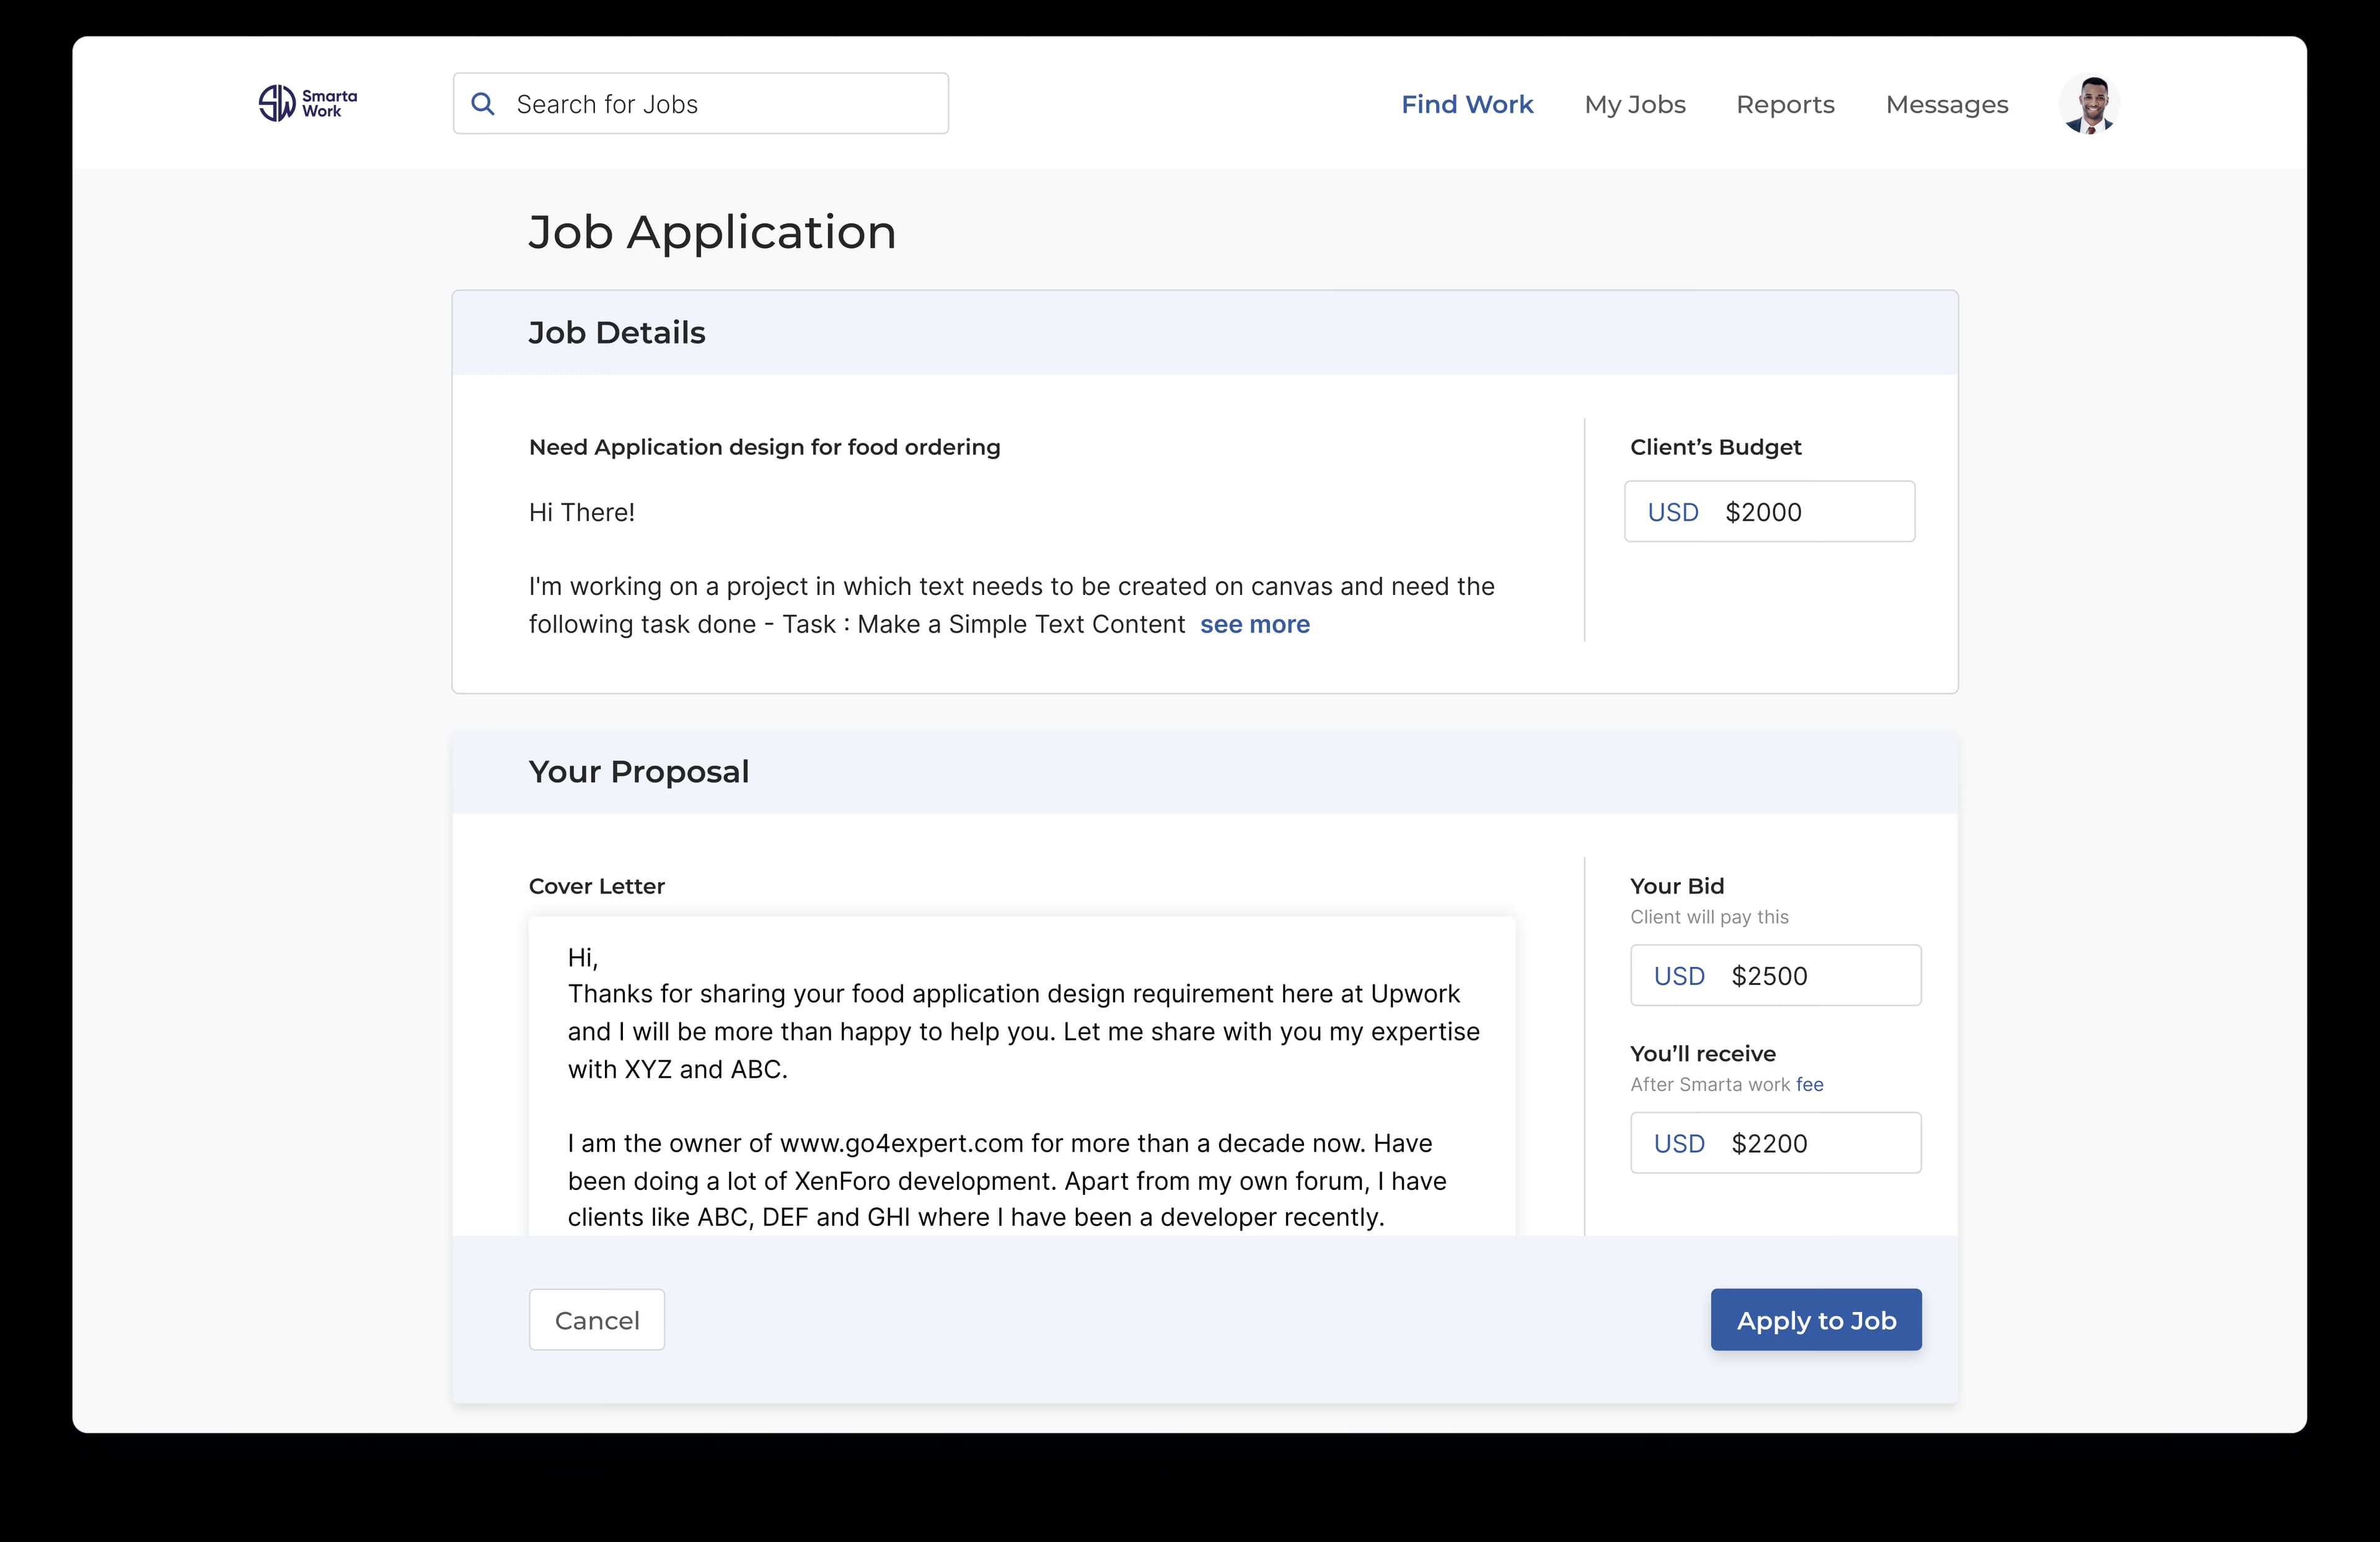
Task: Click the Search for Jobs field
Action: click(700, 103)
